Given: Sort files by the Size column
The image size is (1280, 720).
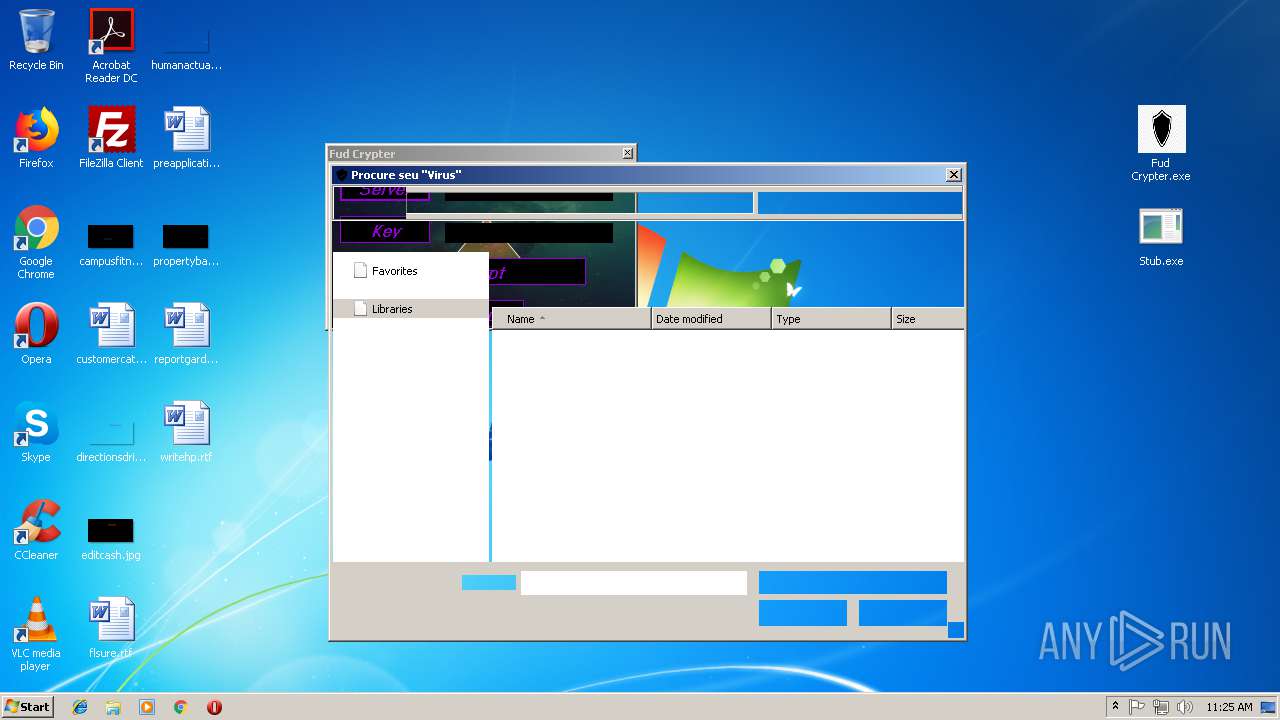Looking at the screenshot, I should [928, 319].
